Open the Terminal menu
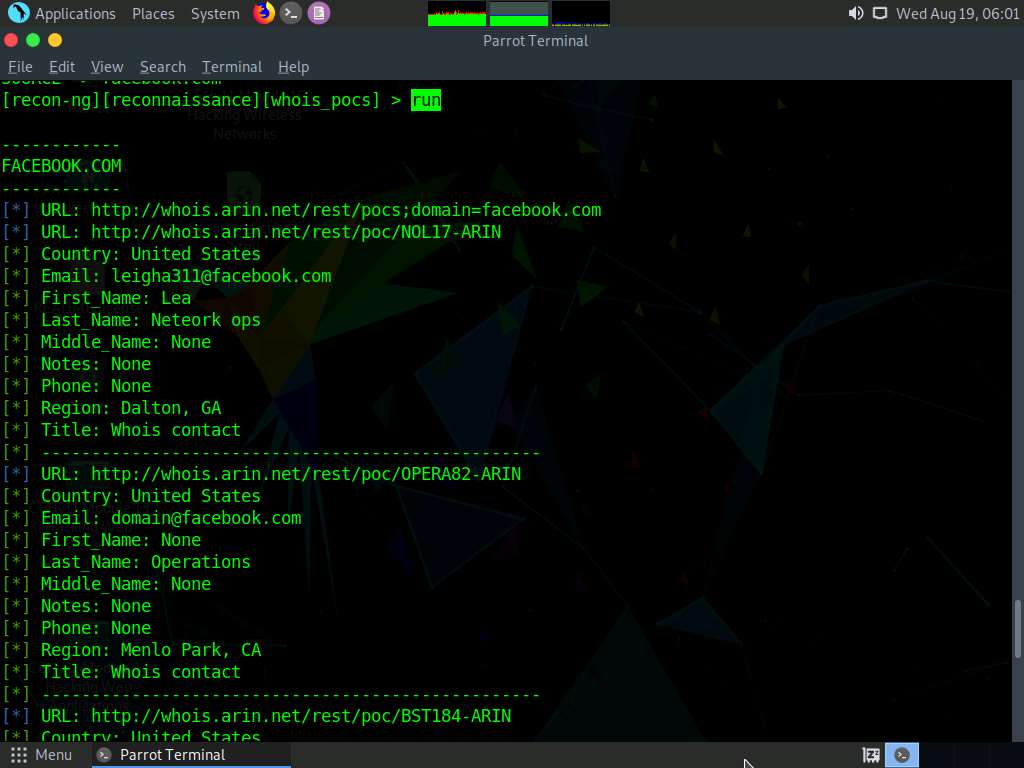Screen dimensions: 1024x768 (232, 67)
